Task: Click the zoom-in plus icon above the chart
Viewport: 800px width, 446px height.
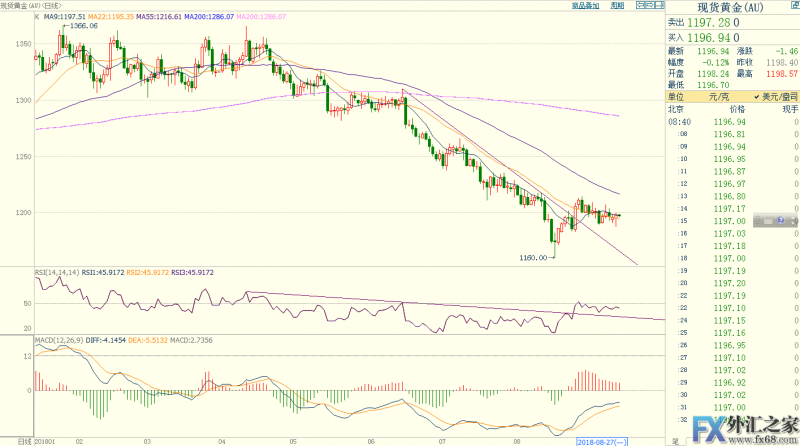Action: (653, 6)
